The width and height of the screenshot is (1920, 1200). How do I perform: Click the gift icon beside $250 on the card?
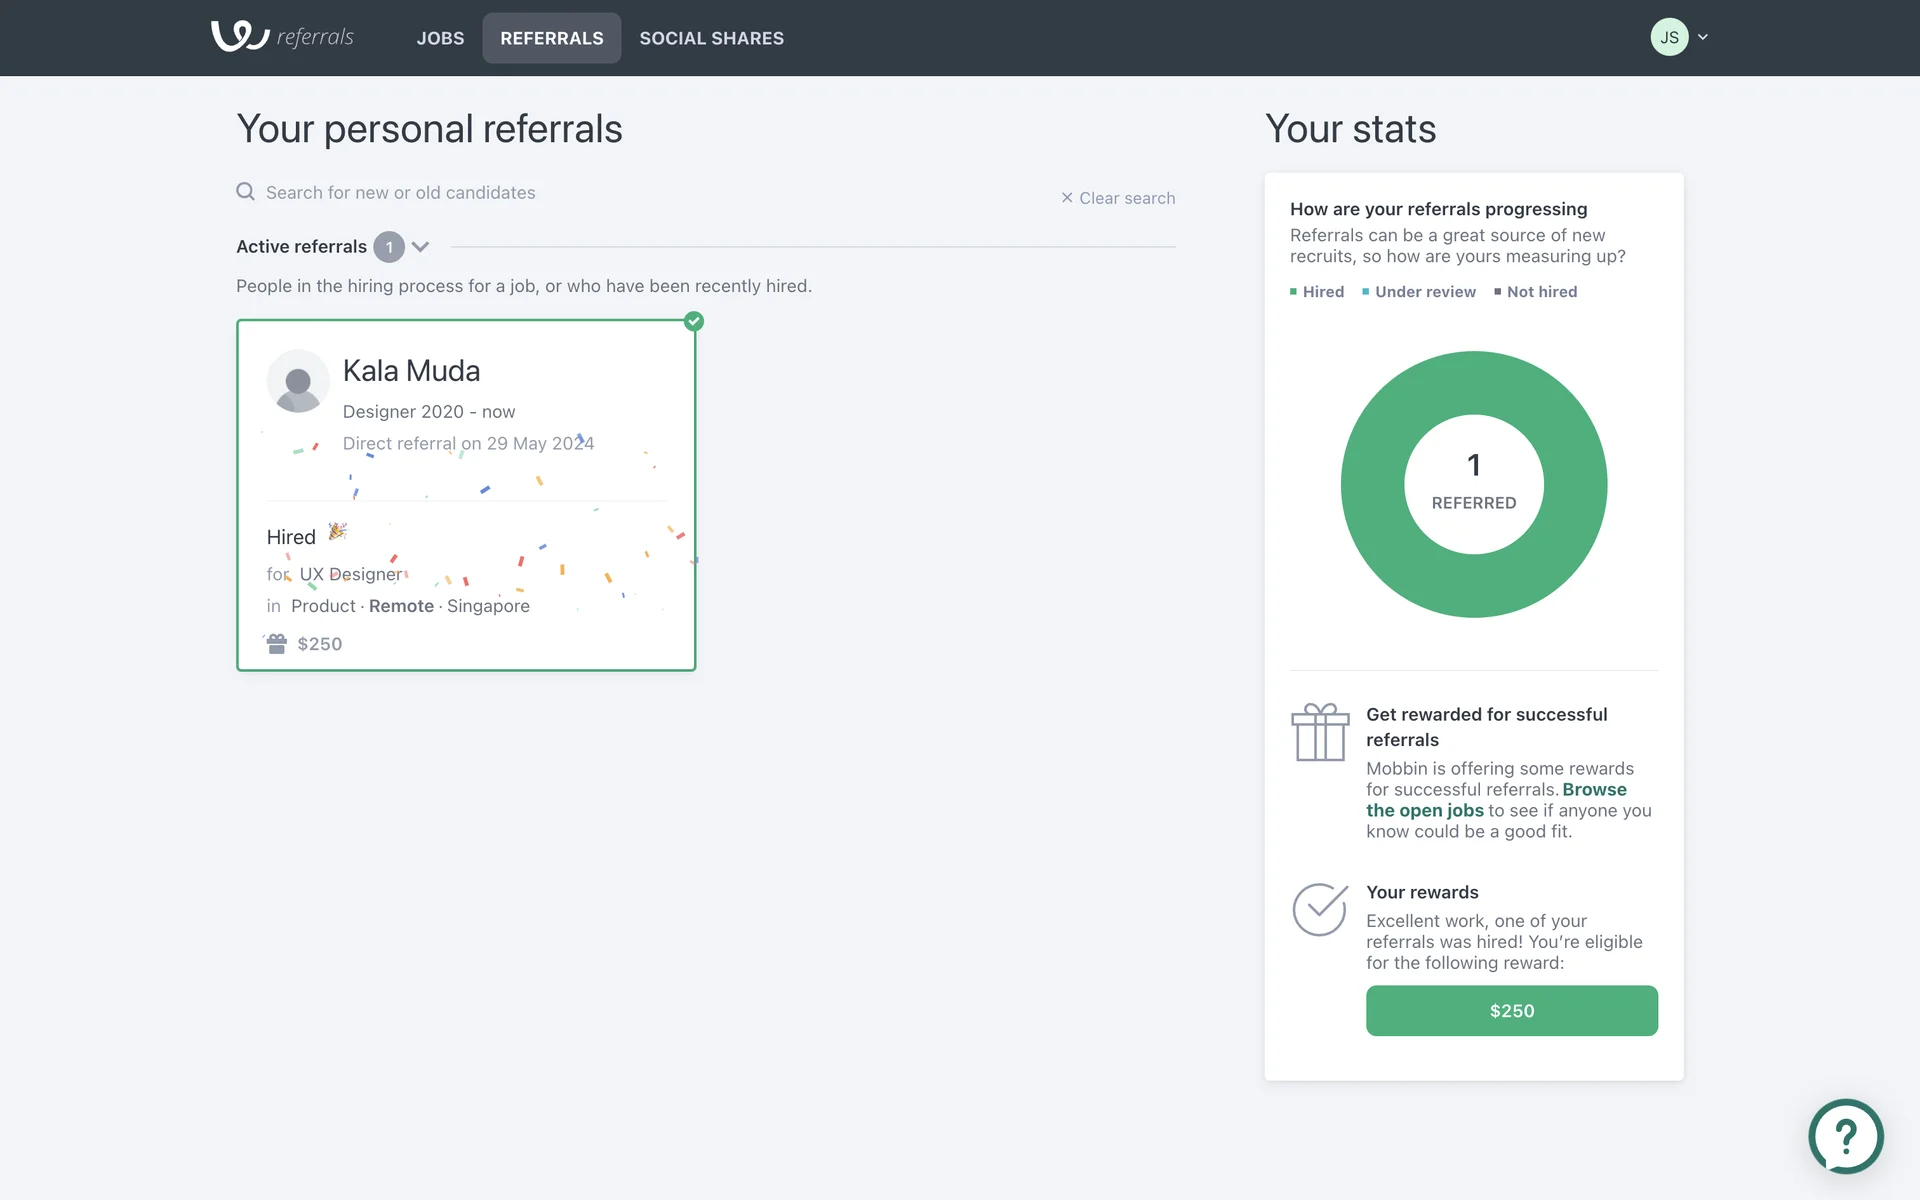277,644
